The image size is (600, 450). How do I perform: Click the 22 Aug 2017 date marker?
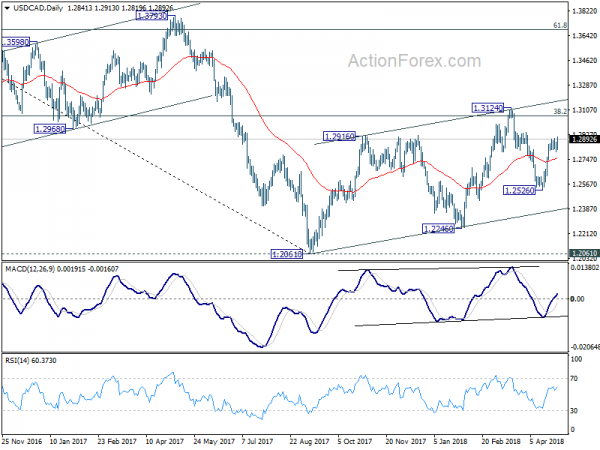[x=309, y=441]
